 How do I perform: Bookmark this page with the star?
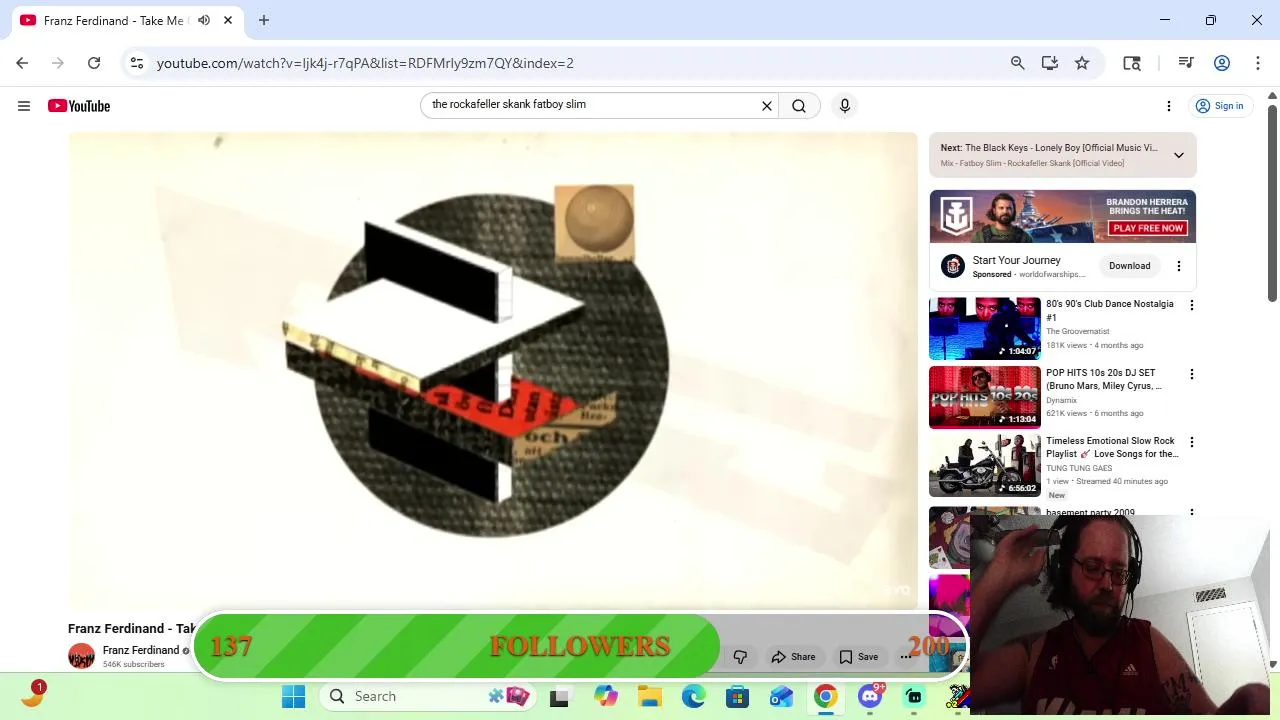(x=1082, y=63)
